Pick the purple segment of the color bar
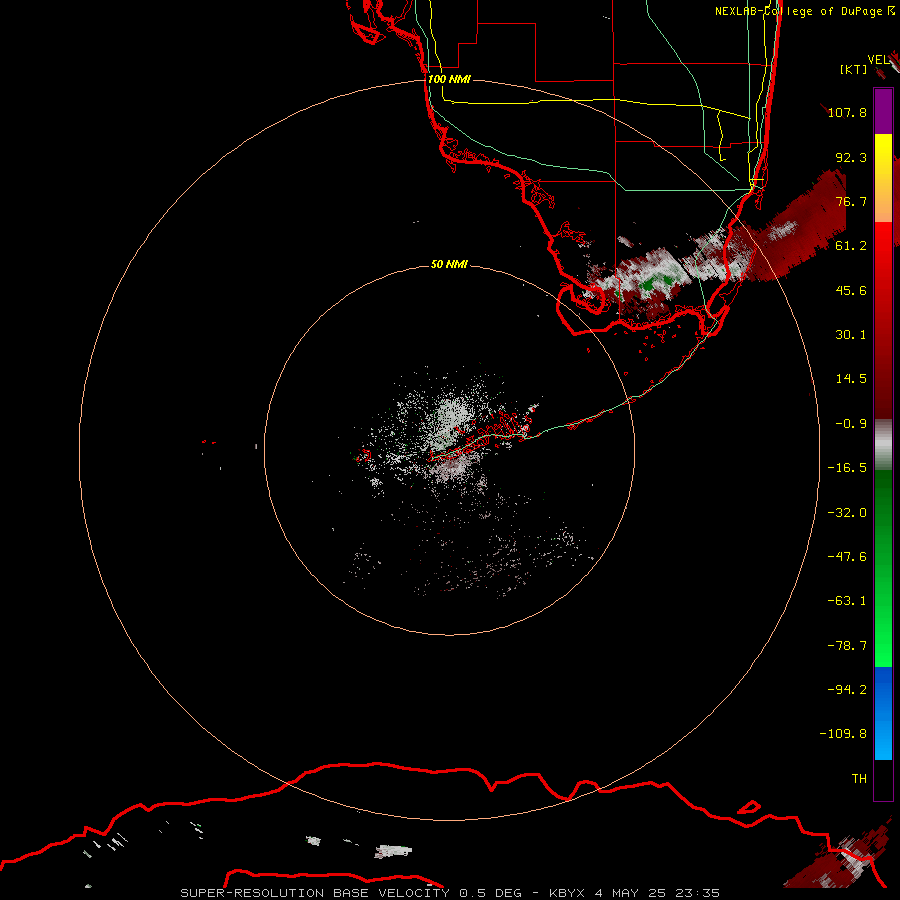This screenshot has height=900, width=900. [883, 111]
